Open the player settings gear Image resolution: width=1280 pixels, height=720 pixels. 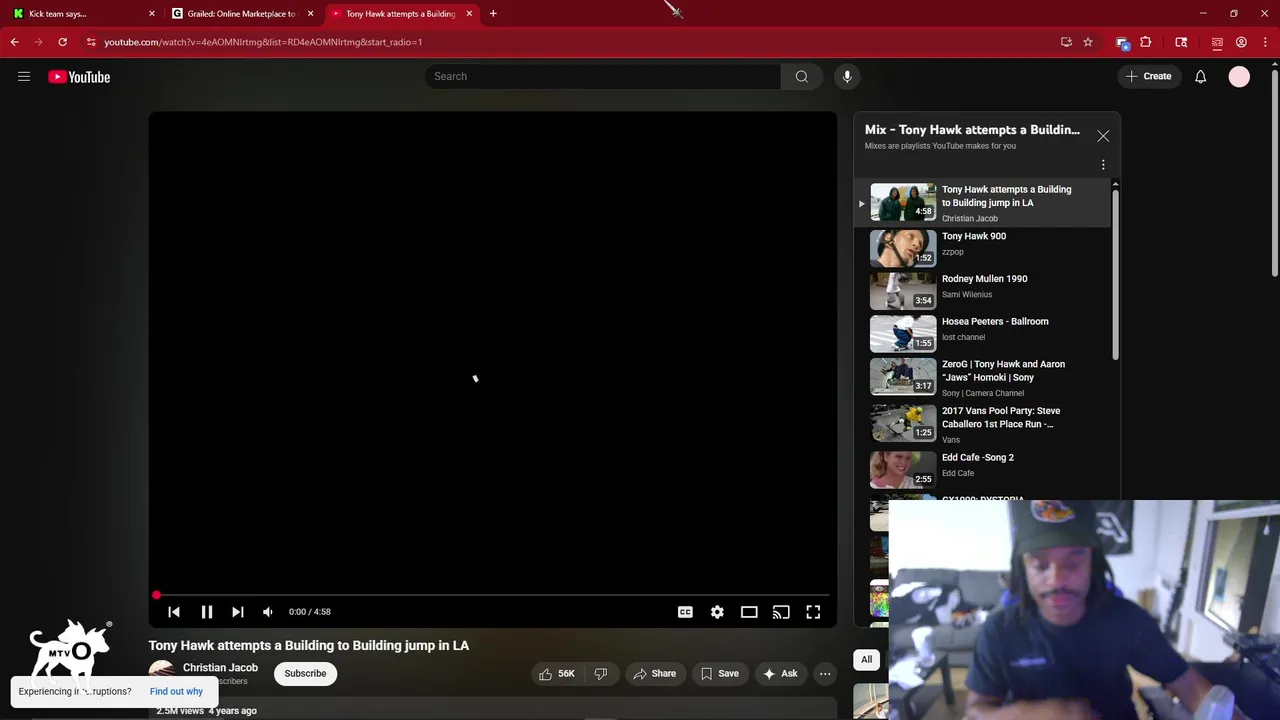pos(717,612)
